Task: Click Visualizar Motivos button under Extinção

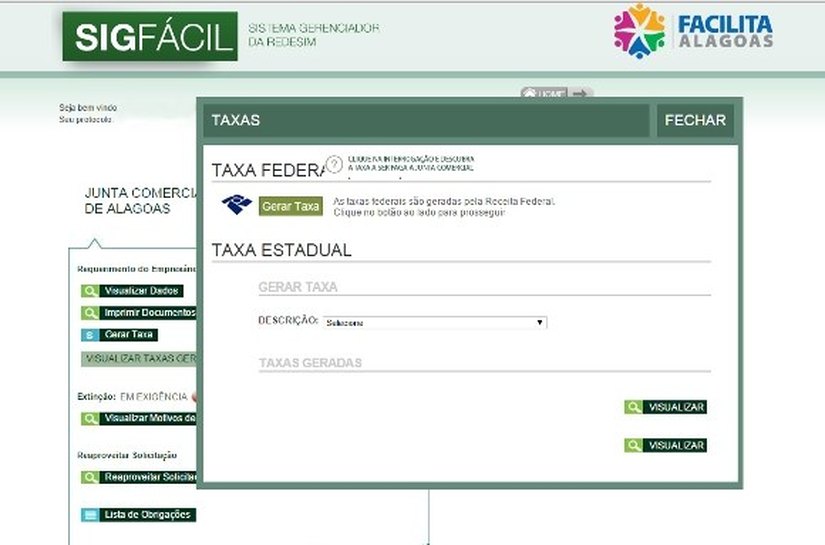Action: 138,419
